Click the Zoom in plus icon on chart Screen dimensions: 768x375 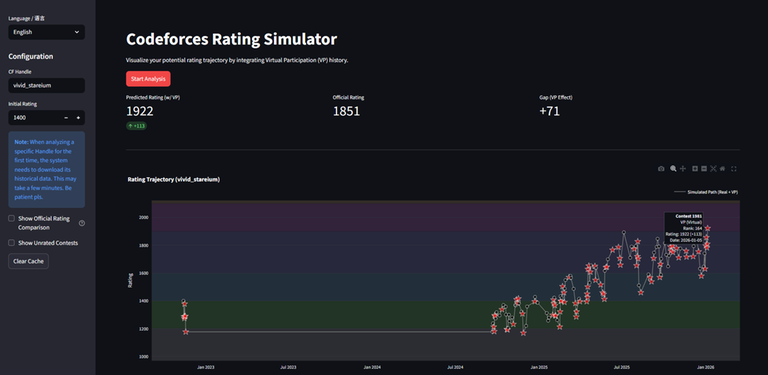click(695, 168)
